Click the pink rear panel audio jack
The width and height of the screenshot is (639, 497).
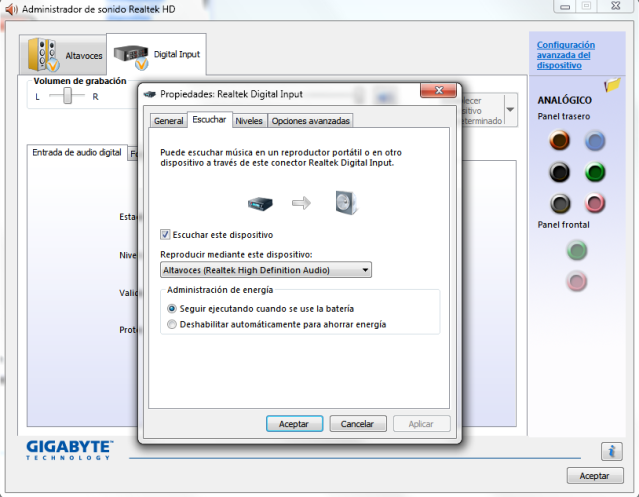coord(595,203)
